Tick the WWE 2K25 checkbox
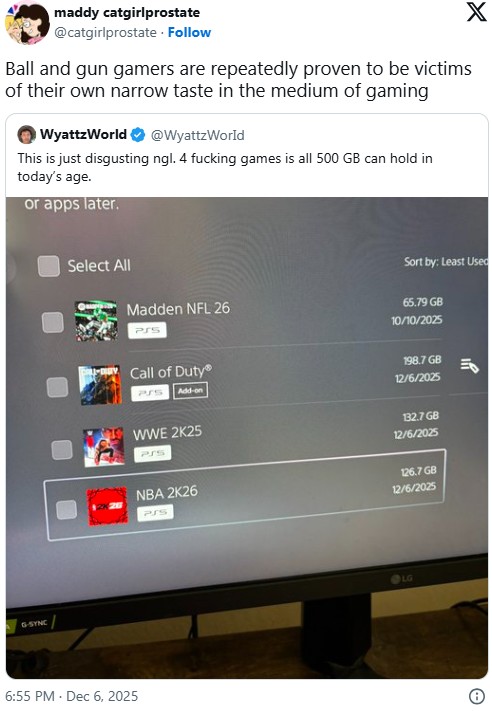Viewport: 492px width, 711px height. coord(62,450)
